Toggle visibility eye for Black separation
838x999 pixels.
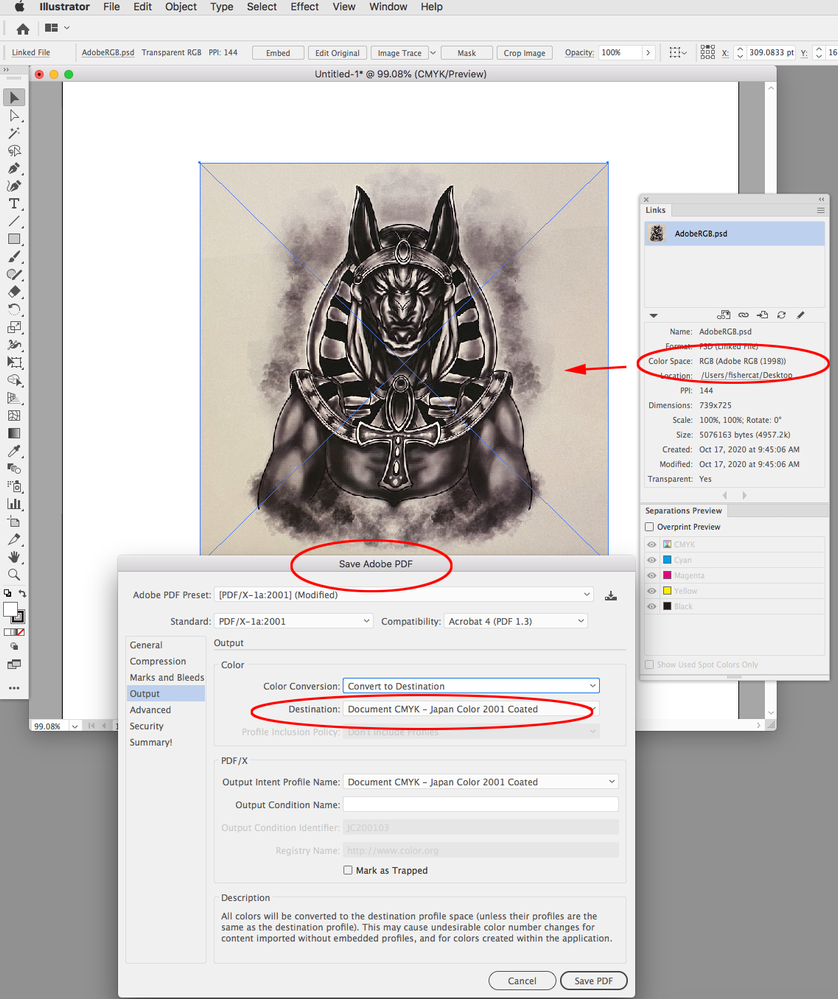point(651,607)
